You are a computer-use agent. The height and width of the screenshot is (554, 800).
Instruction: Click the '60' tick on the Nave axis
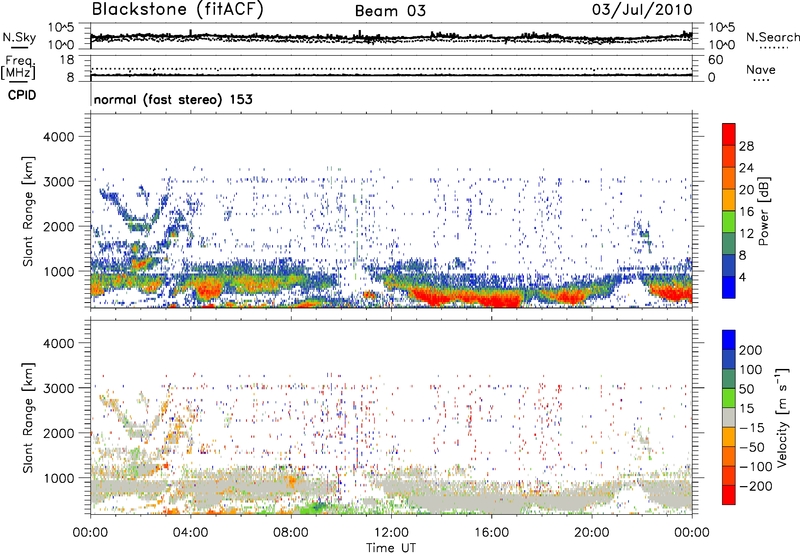tap(715, 60)
